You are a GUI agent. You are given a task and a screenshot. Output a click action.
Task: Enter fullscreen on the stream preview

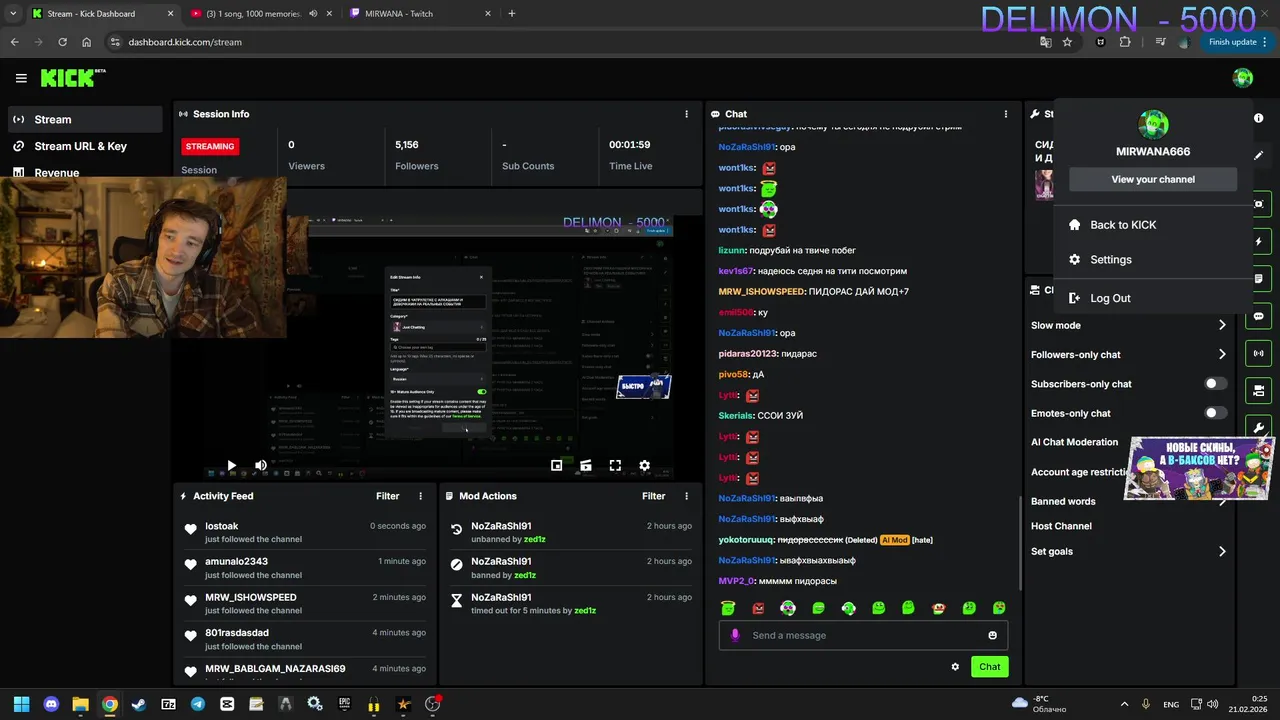[615, 465]
